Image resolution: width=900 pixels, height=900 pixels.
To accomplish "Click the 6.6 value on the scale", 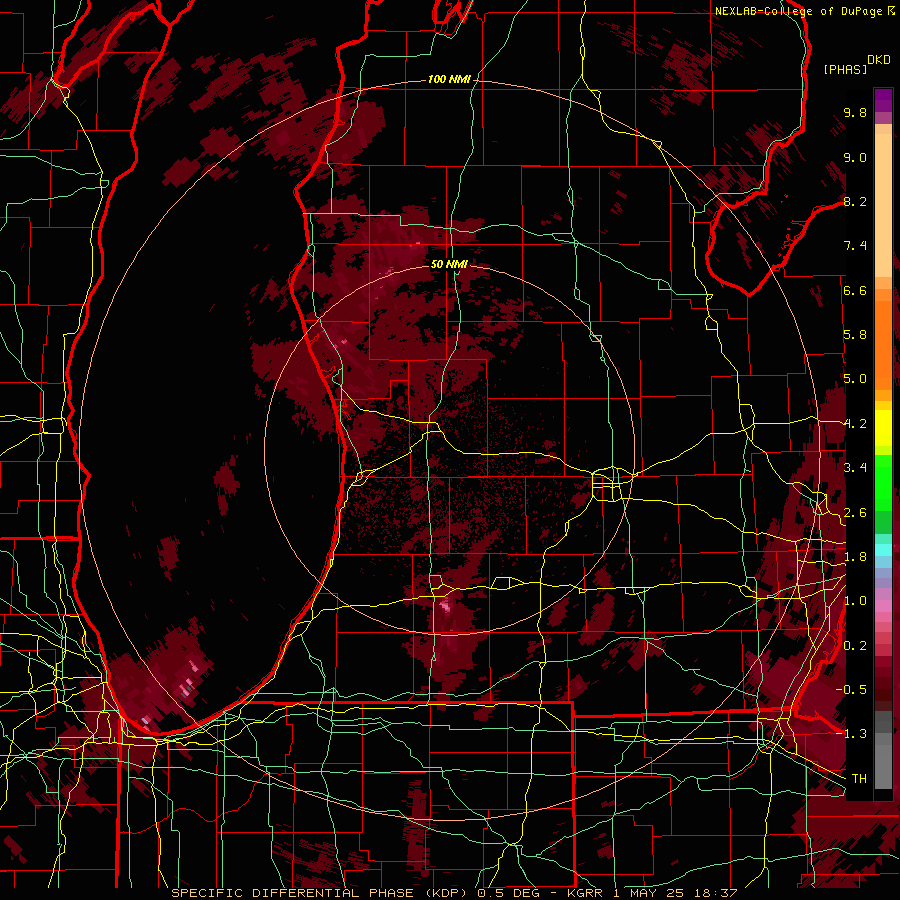I will (855, 290).
